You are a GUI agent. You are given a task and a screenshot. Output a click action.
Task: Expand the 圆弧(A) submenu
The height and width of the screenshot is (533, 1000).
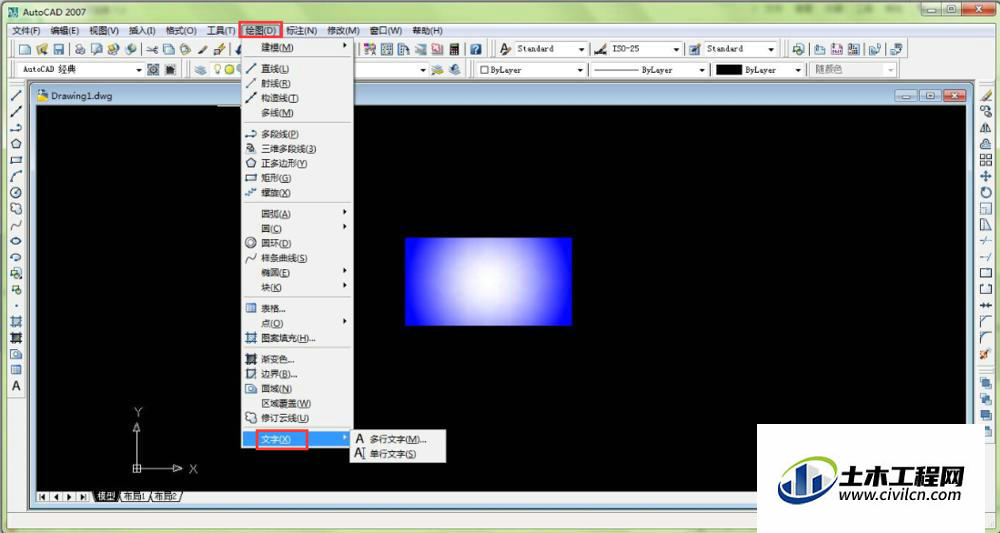[x=297, y=214]
